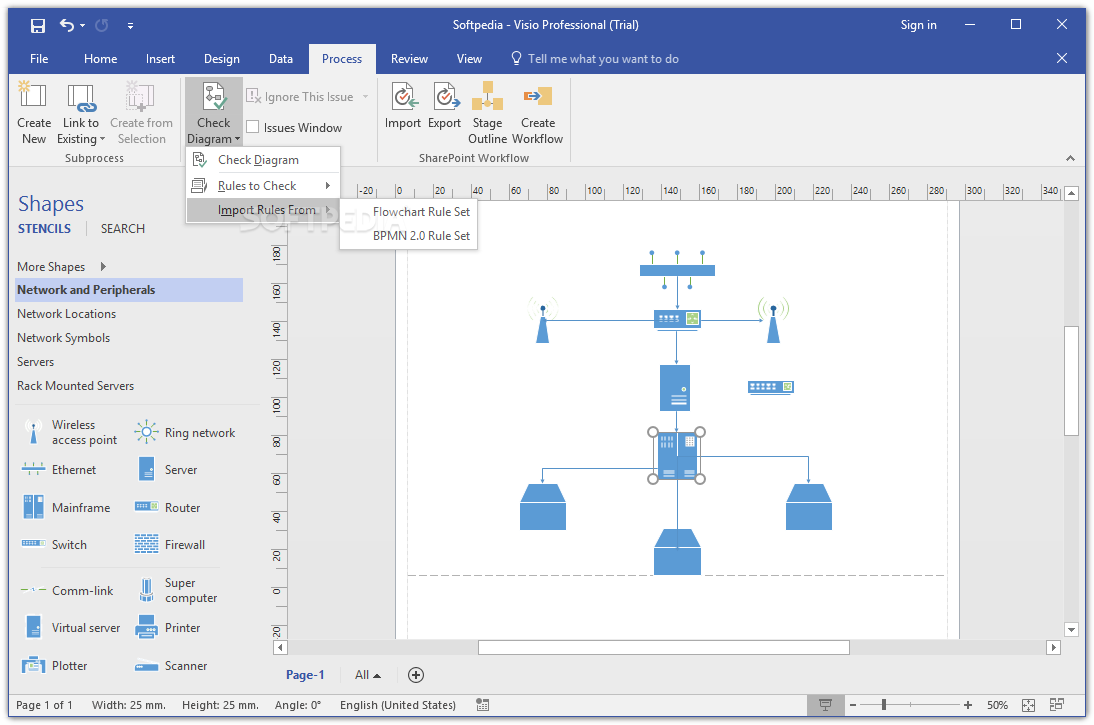Click the zoom in plus button

coord(968,705)
